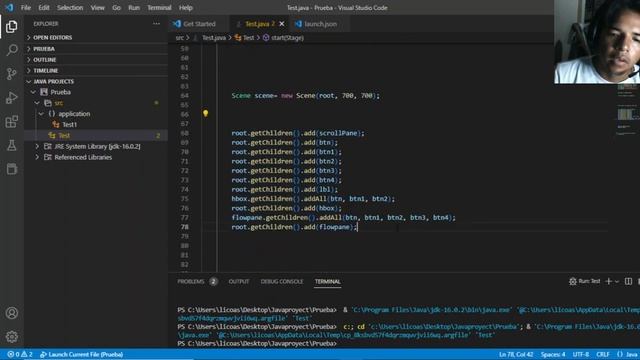Screen dimensions: 640x360
Task: Click Ln 78, Col 42 status item
Action: click(x=516, y=354)
